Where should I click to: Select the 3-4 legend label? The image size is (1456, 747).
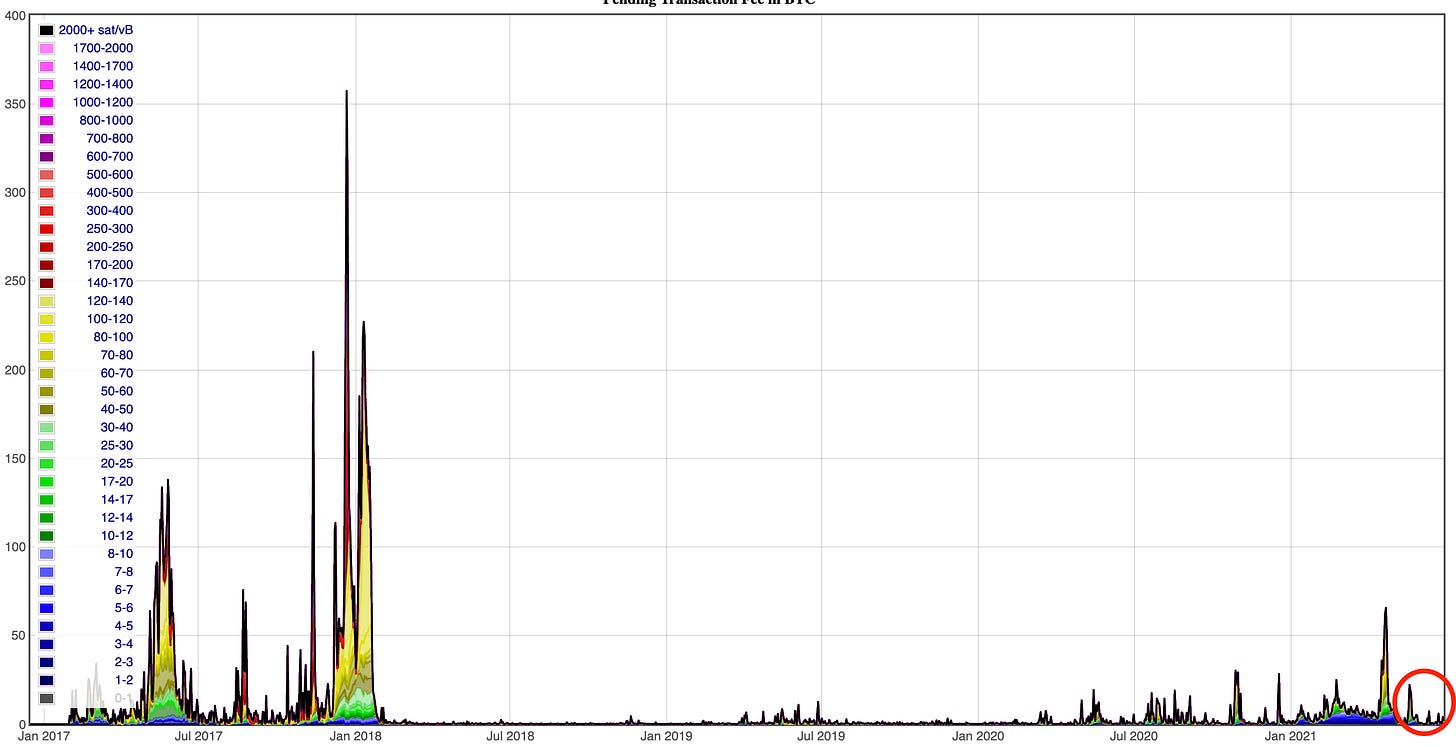point(124,644)
